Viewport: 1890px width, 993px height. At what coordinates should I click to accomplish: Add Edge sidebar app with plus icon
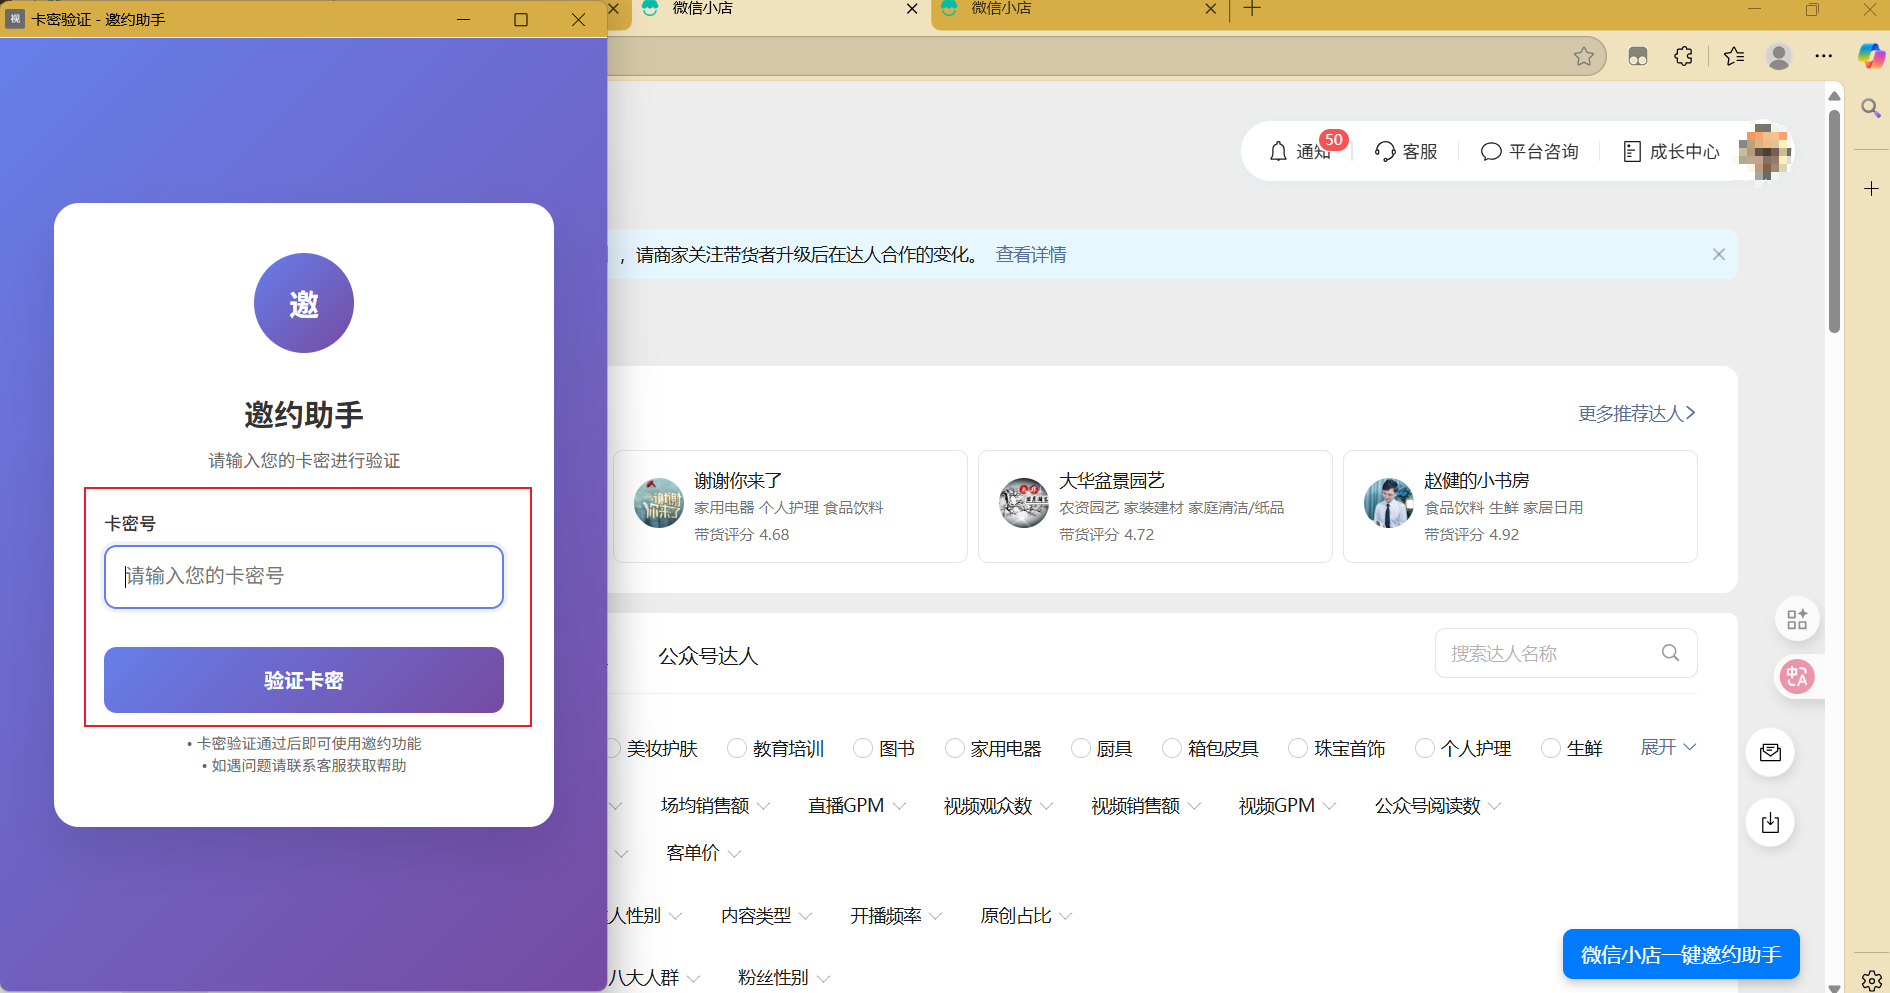(x=1871, y=188)
